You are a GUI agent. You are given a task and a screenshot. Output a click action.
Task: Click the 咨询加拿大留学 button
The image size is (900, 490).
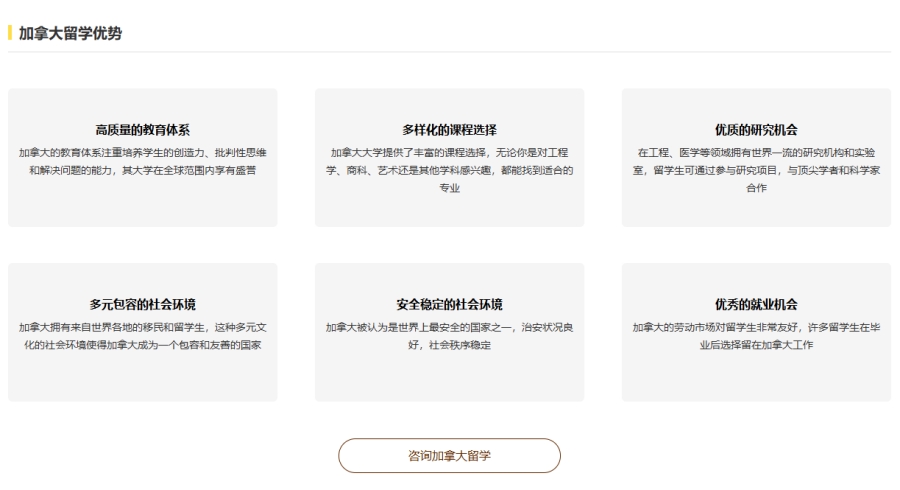click(449, 455)
